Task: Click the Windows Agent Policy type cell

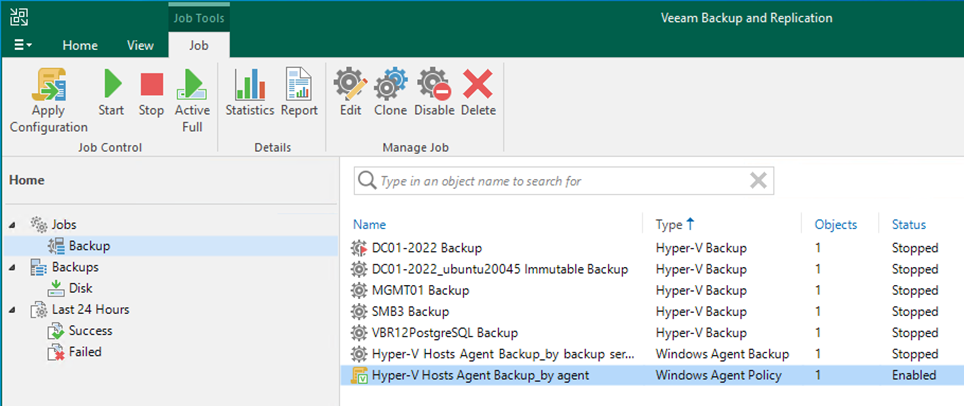Action: coord(719,375)
